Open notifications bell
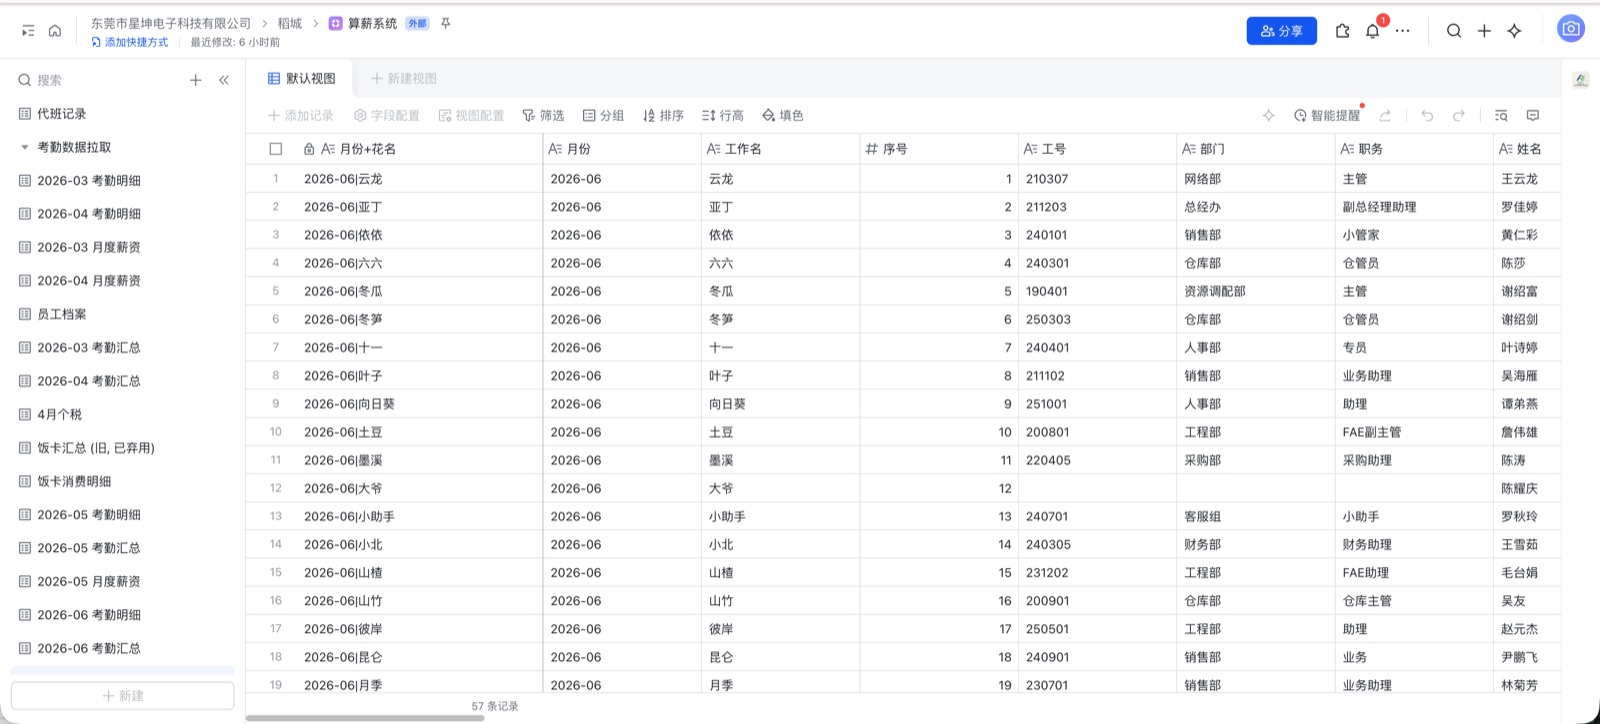The width and height of the screenshot is (1600, 724). coord(1373,31)
